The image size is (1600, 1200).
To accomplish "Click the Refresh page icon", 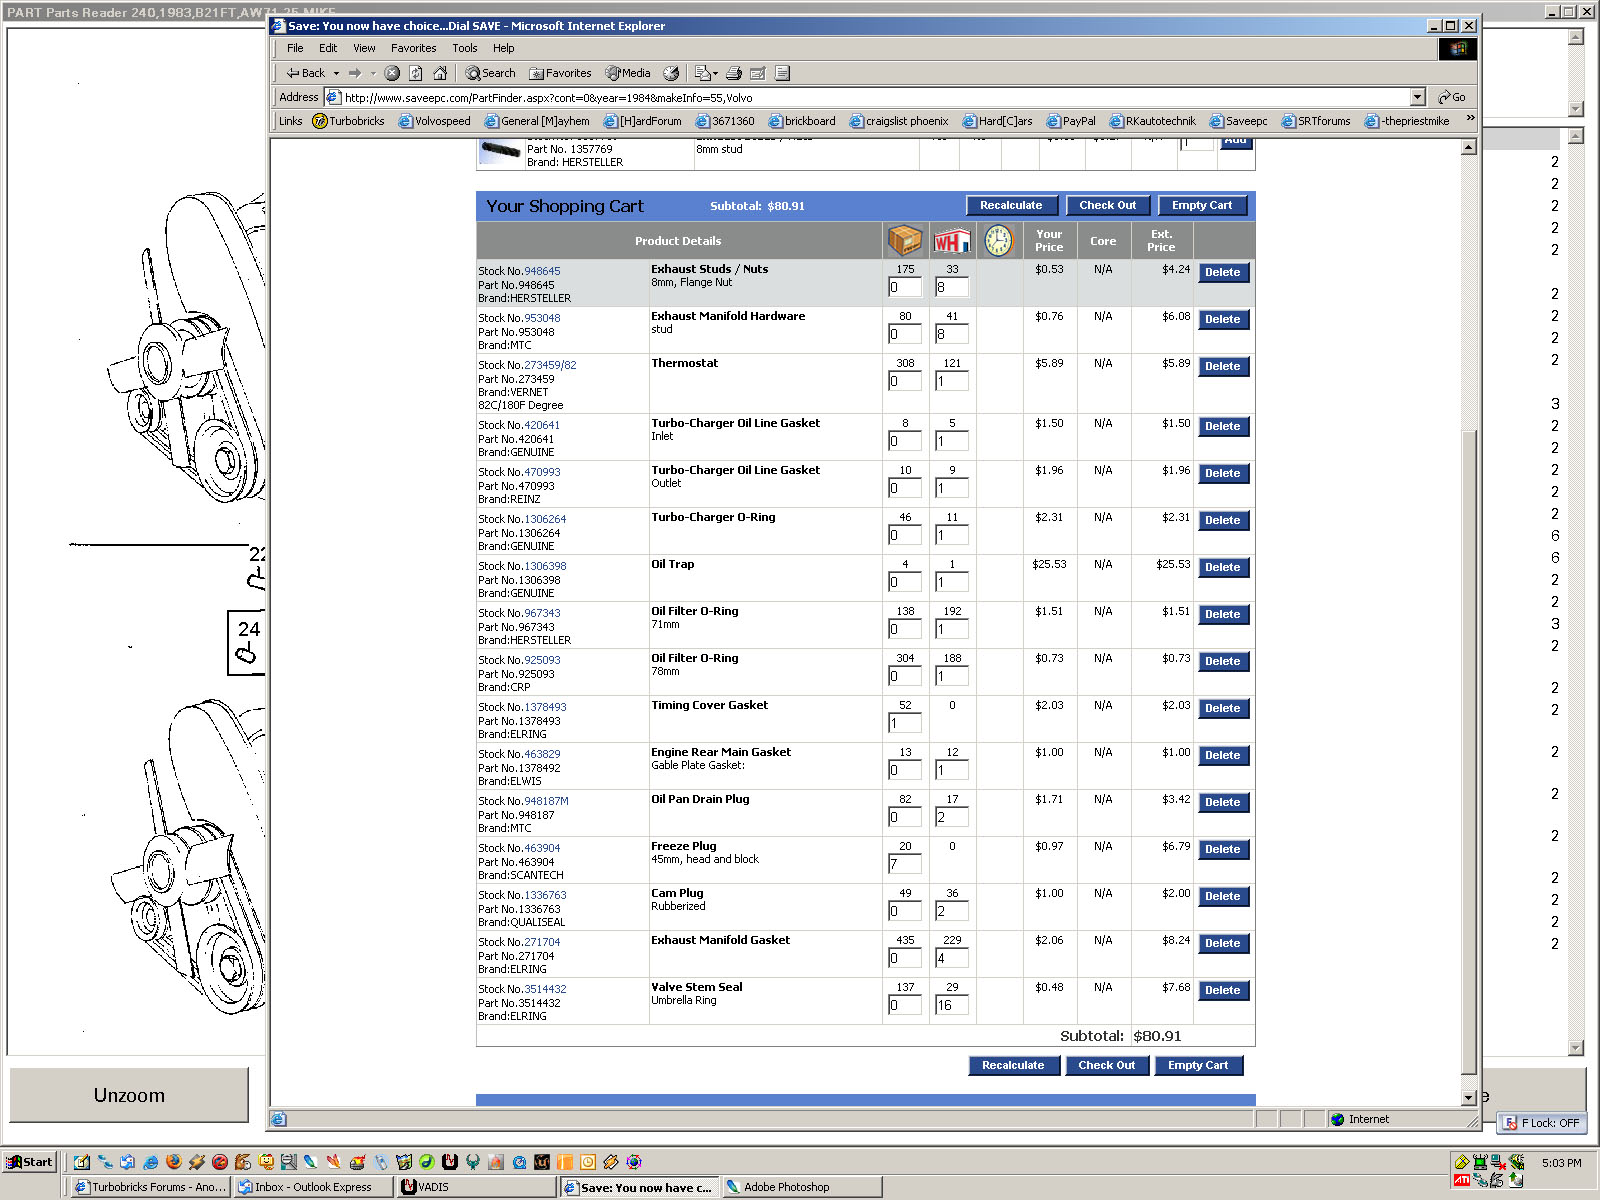I will click(416, 73).
